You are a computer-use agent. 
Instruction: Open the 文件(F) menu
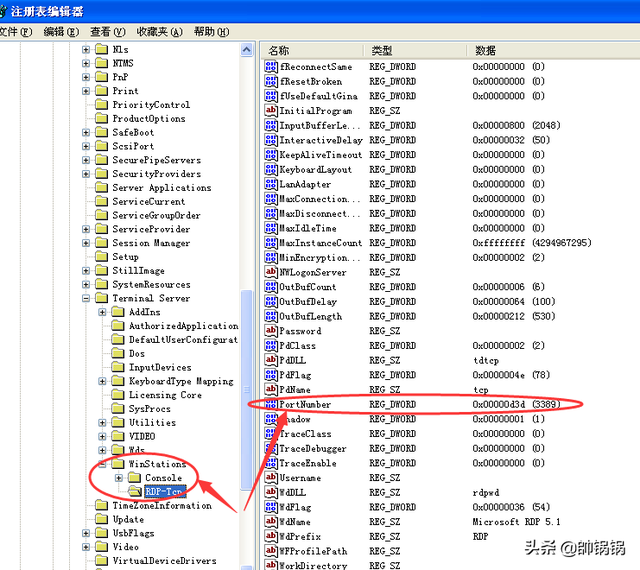click(x=16, y=31)
